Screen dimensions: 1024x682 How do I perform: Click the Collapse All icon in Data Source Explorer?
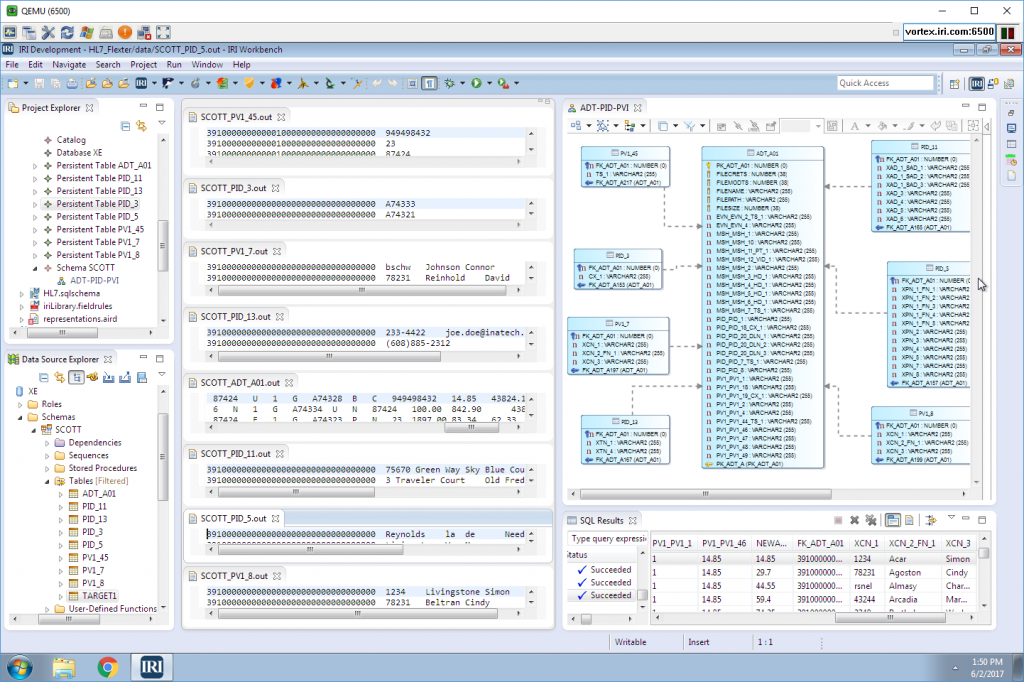(x=44, y=378)
